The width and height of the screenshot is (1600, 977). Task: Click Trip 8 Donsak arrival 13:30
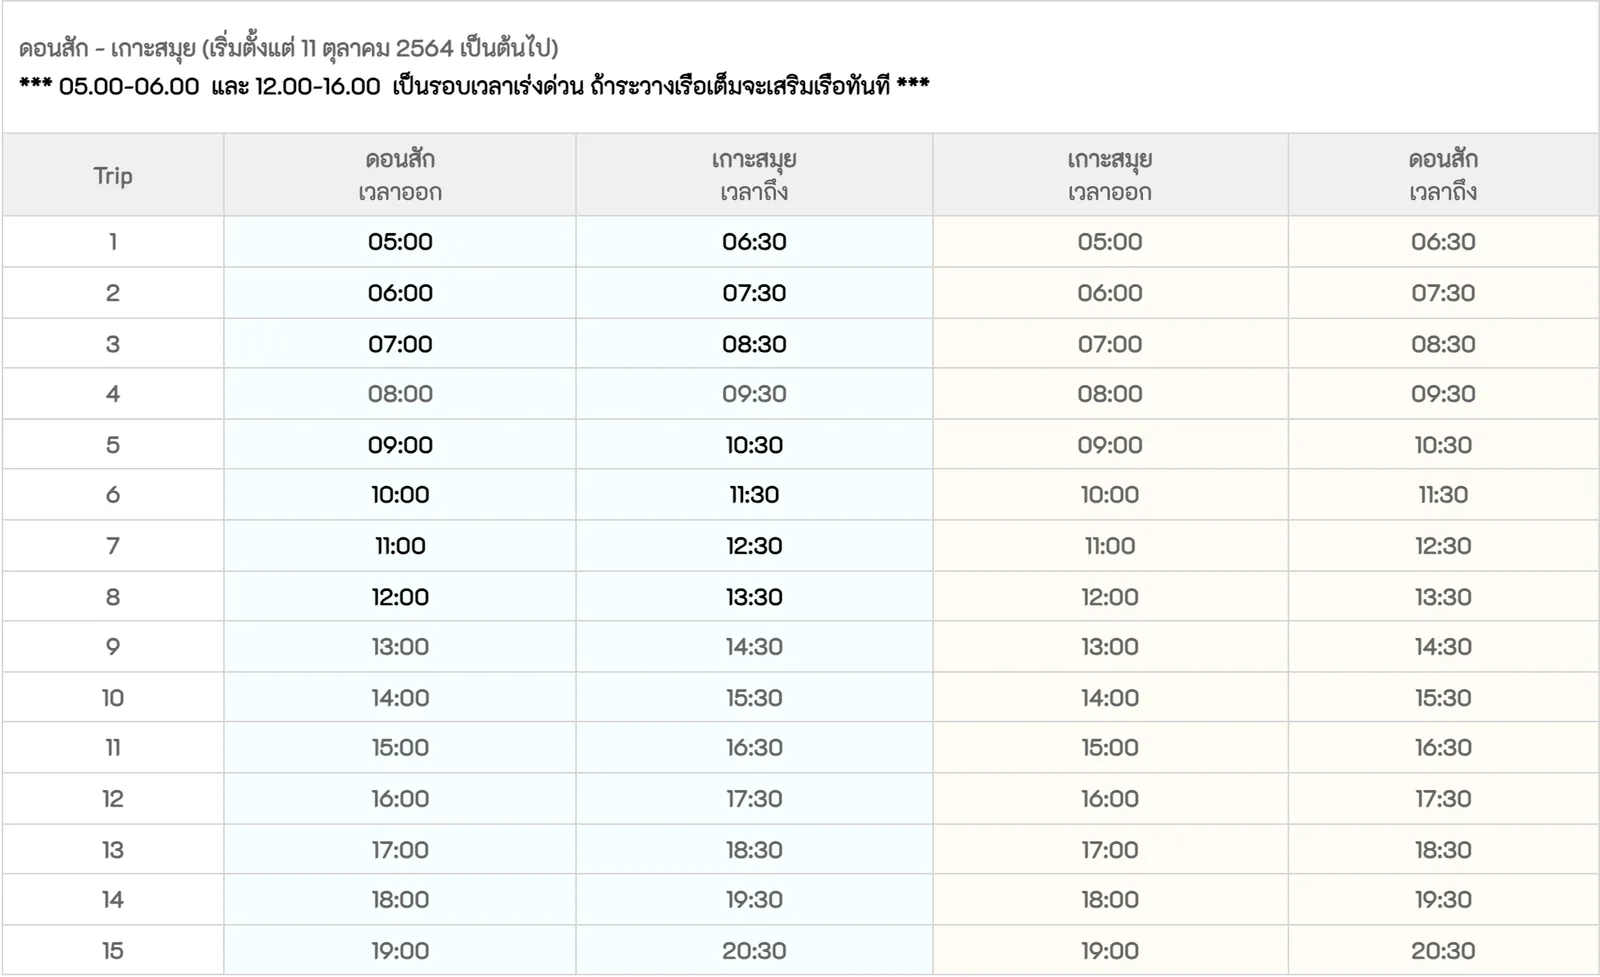[1443, 597]
